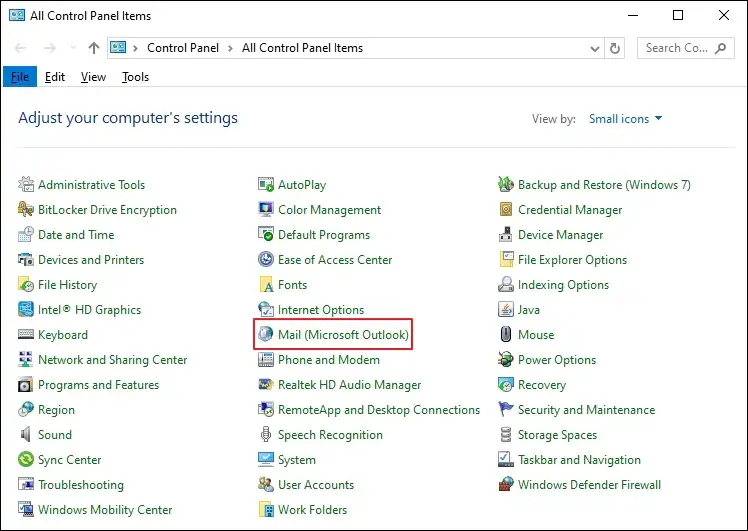The image size is (748, 531).
Task: Open the AutoPlay icon
Action: (266, 184)
